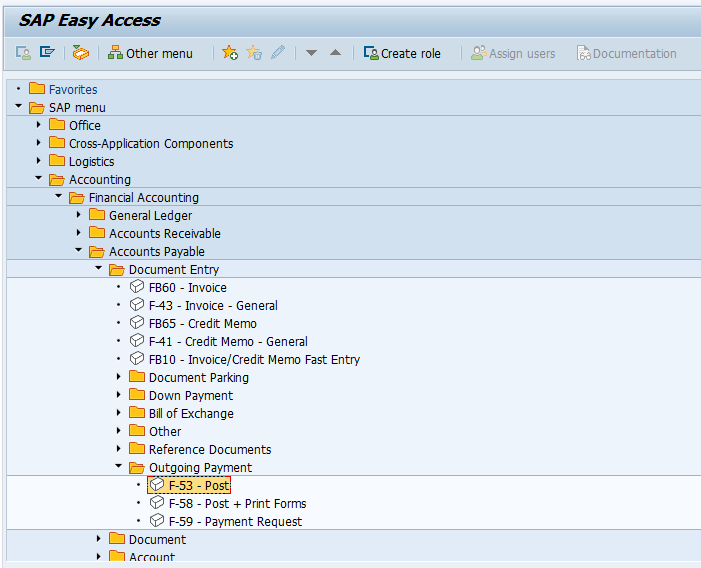Click the F-59 Payment Request icon

coord(156,520)
